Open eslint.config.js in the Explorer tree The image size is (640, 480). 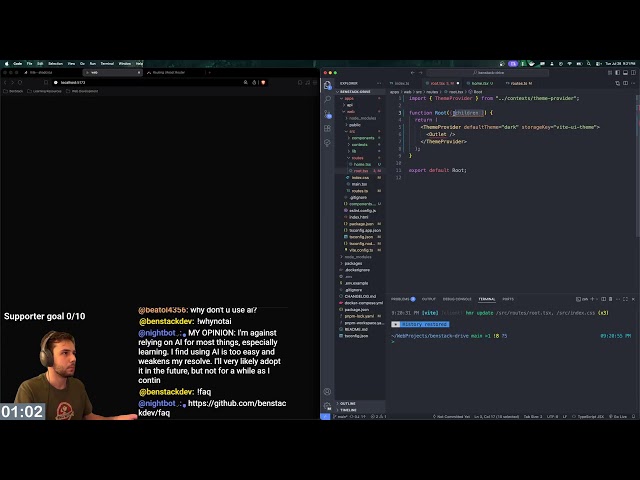point(362,211)
